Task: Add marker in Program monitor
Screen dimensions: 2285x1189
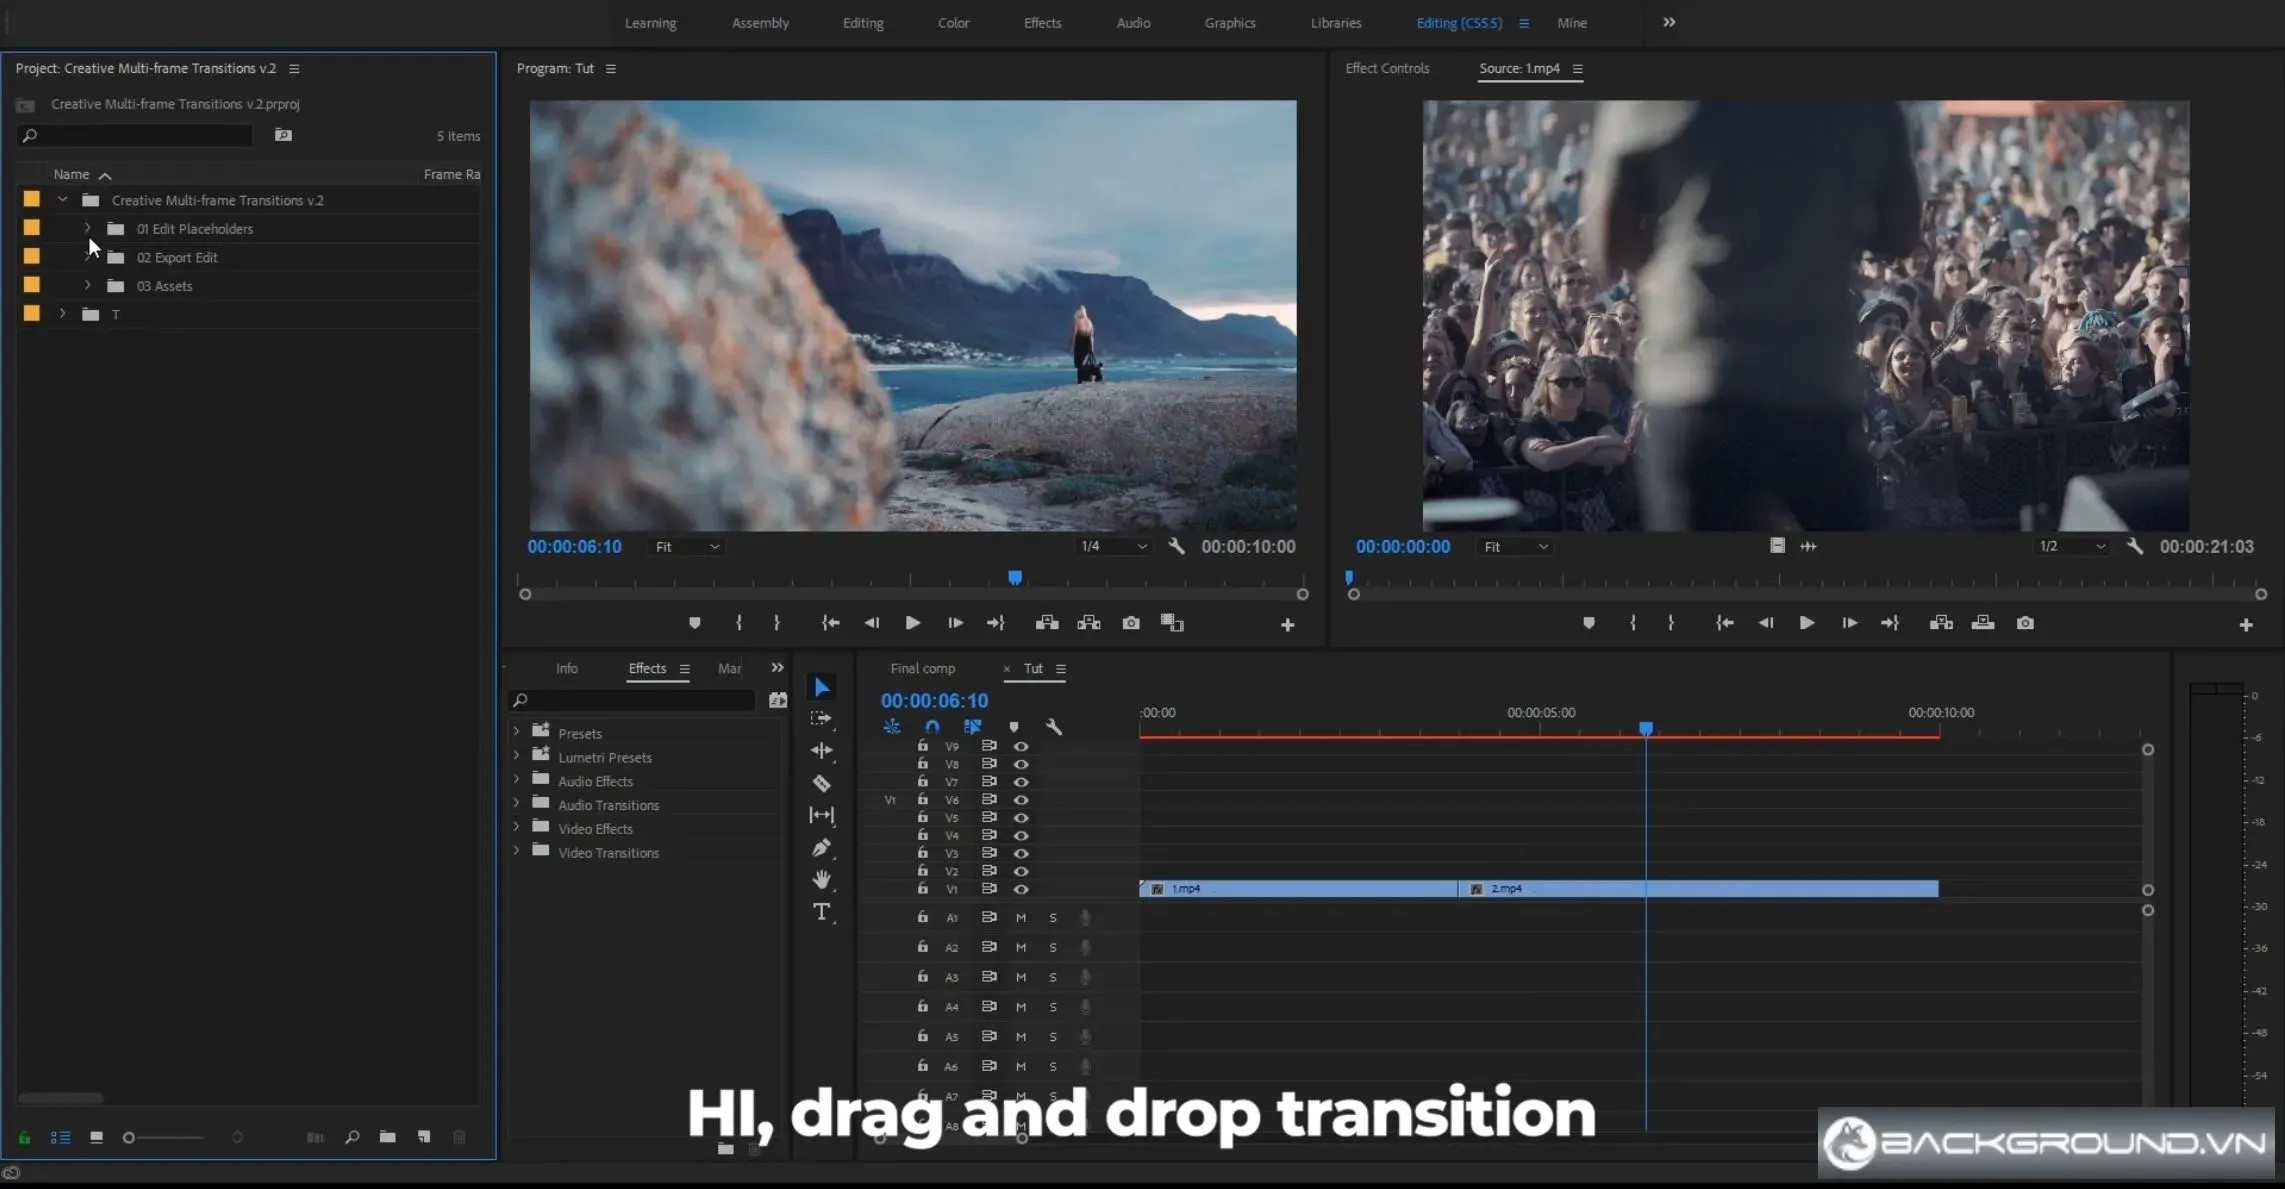Action: [694, 623]
